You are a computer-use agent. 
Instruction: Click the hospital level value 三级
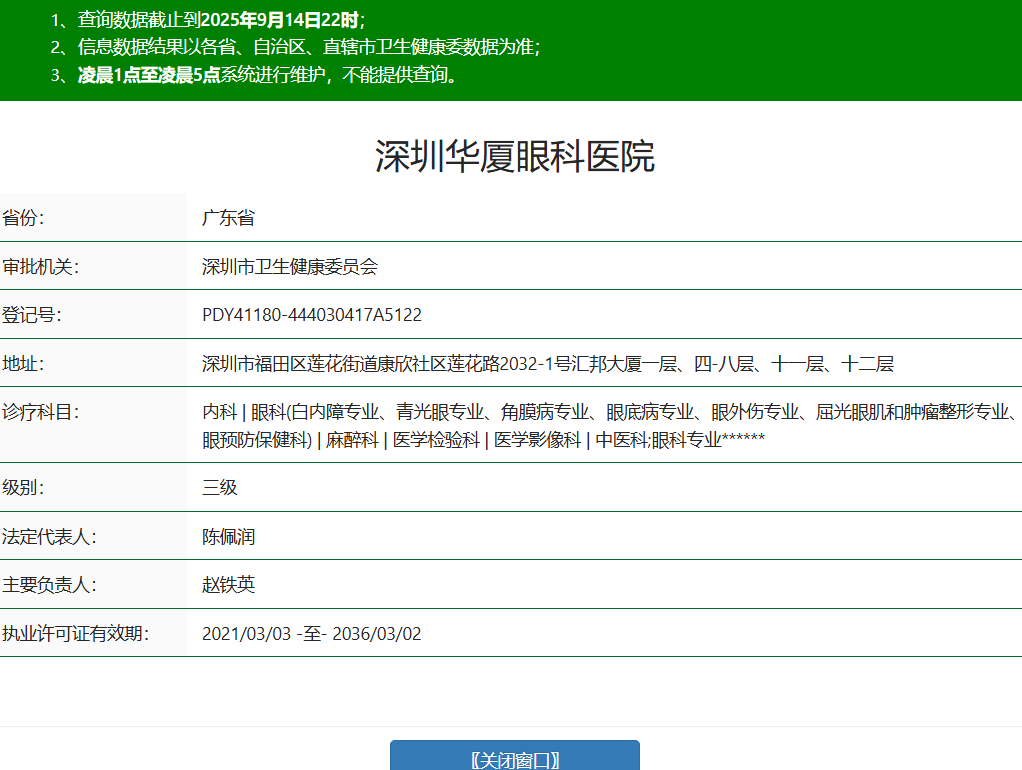[x=220, y=488]
